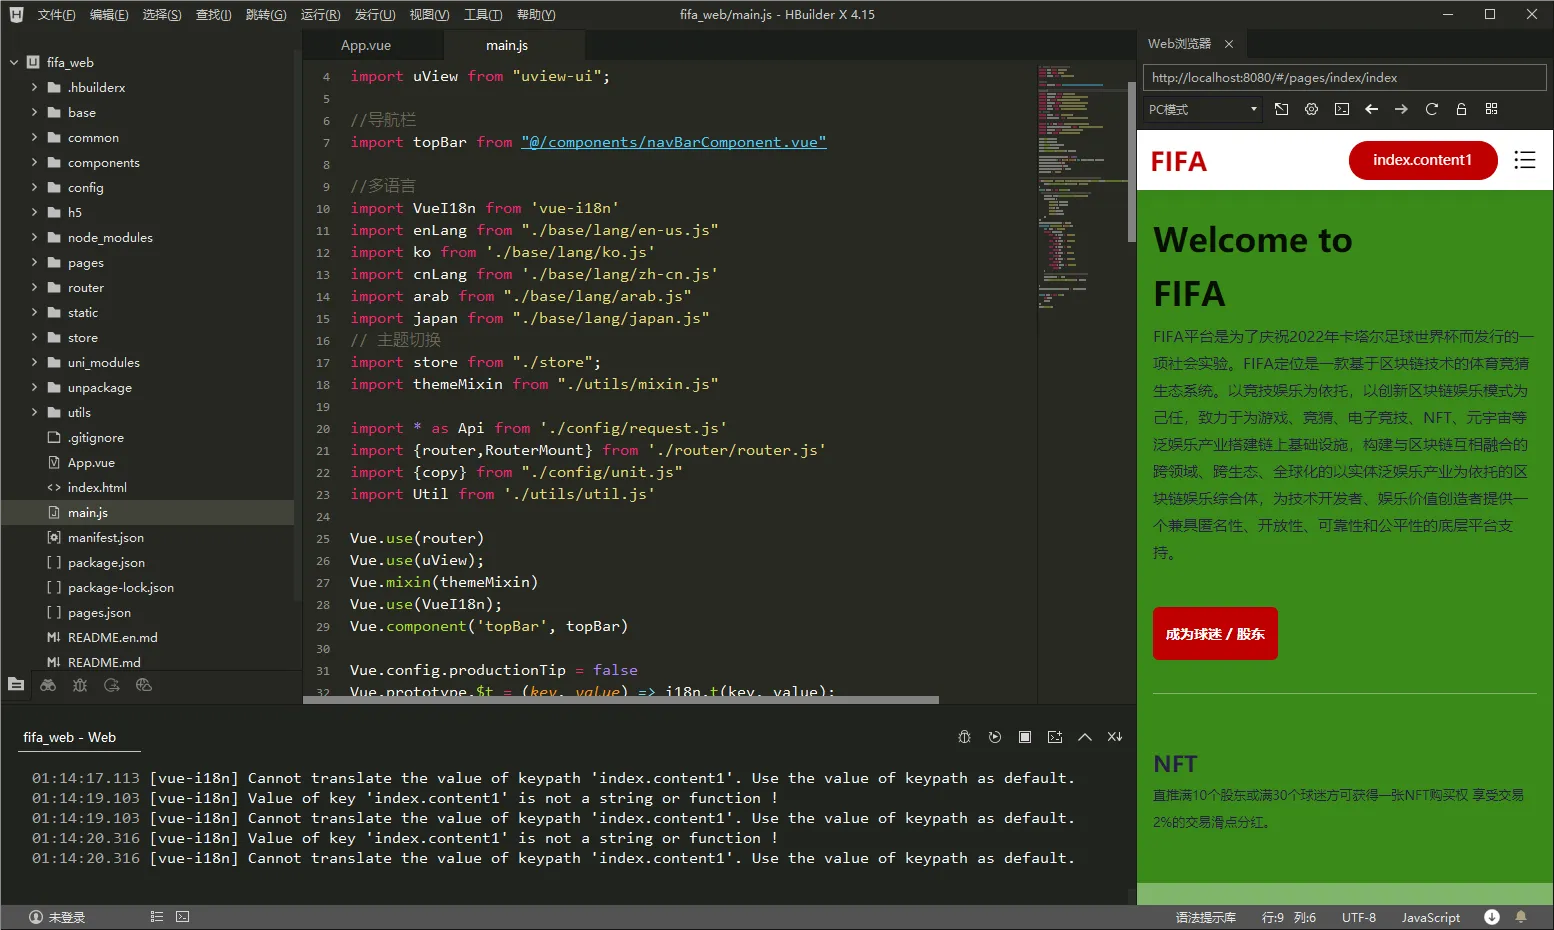Image resolution: width=1554 pixels, height=930 pixels.
Task: Click the debug bug icon below file tree
Action: 80,685
